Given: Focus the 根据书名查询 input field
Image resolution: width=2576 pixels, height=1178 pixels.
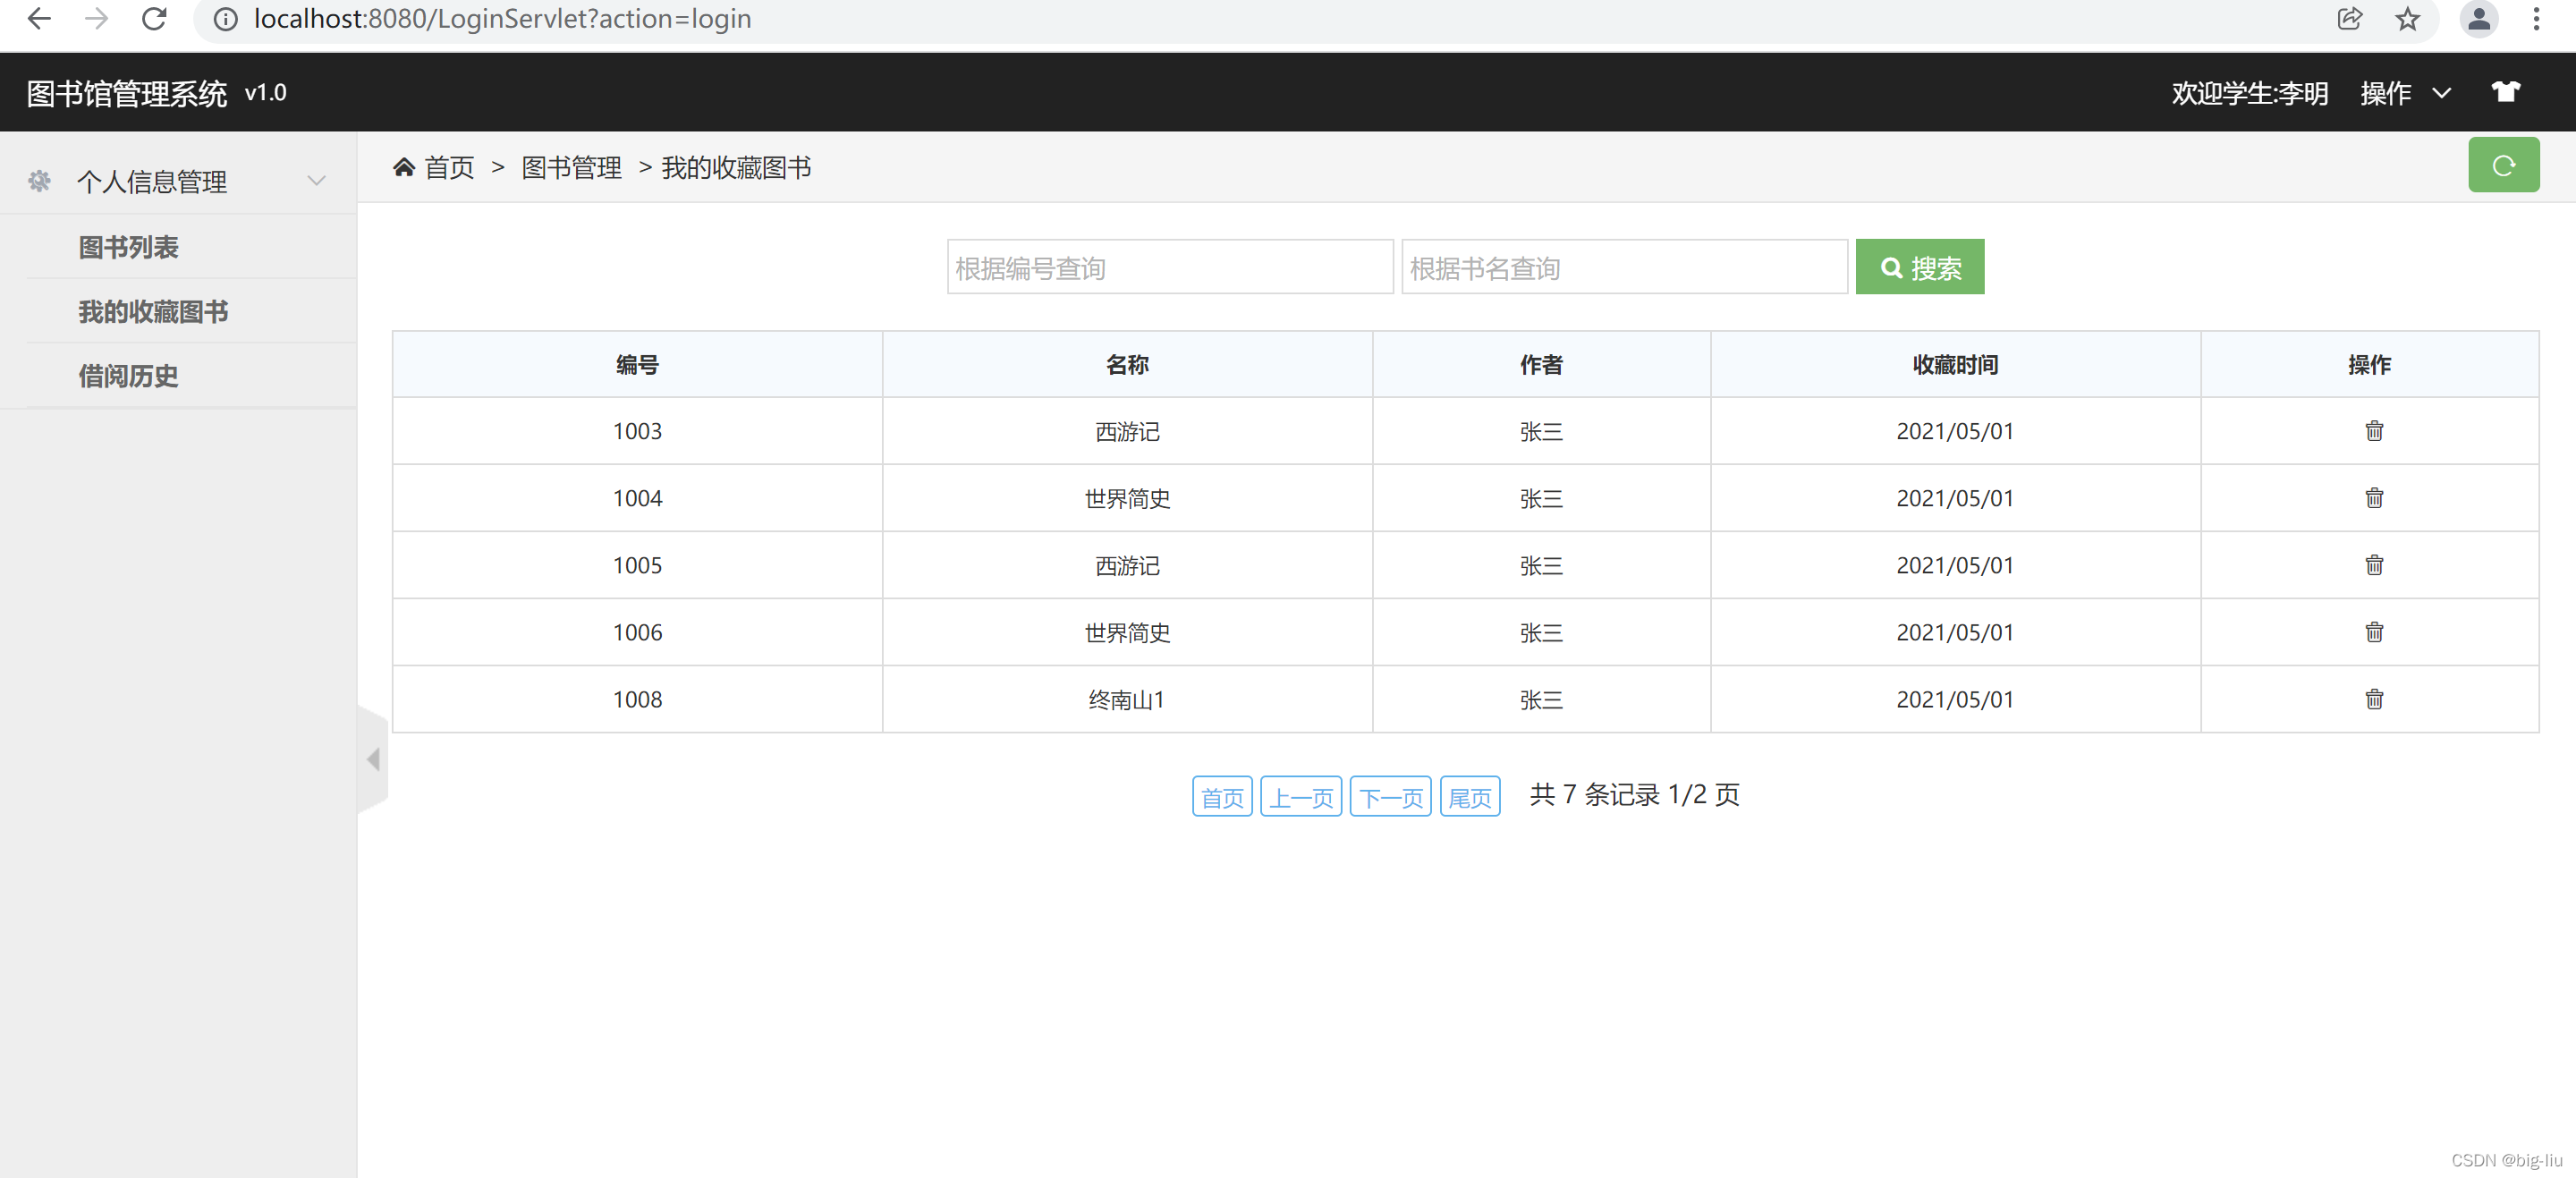Looking at the screenshot, I should [1624, 267].
